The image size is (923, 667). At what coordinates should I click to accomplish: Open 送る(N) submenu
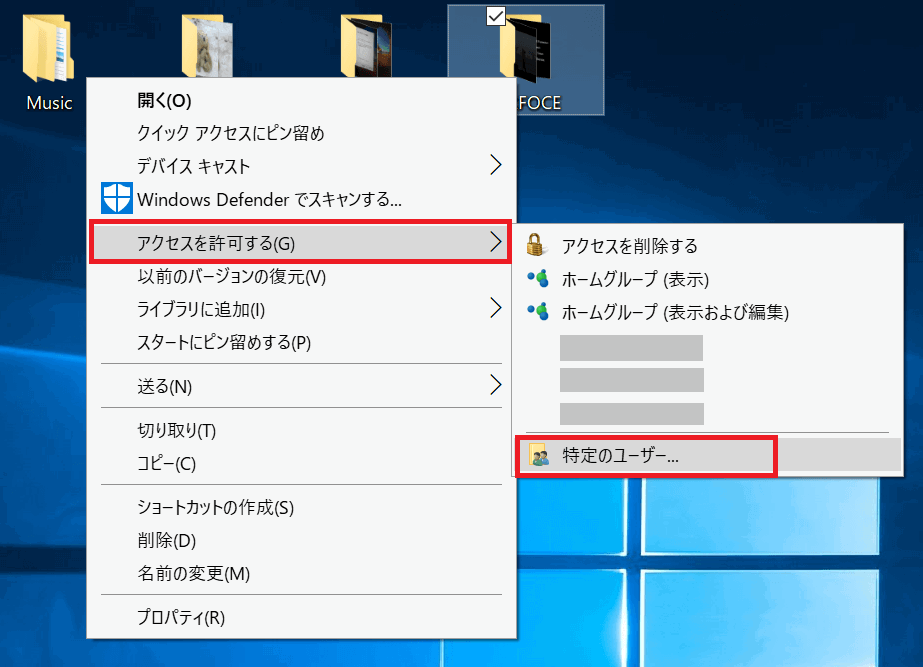(x=301, y=386)
